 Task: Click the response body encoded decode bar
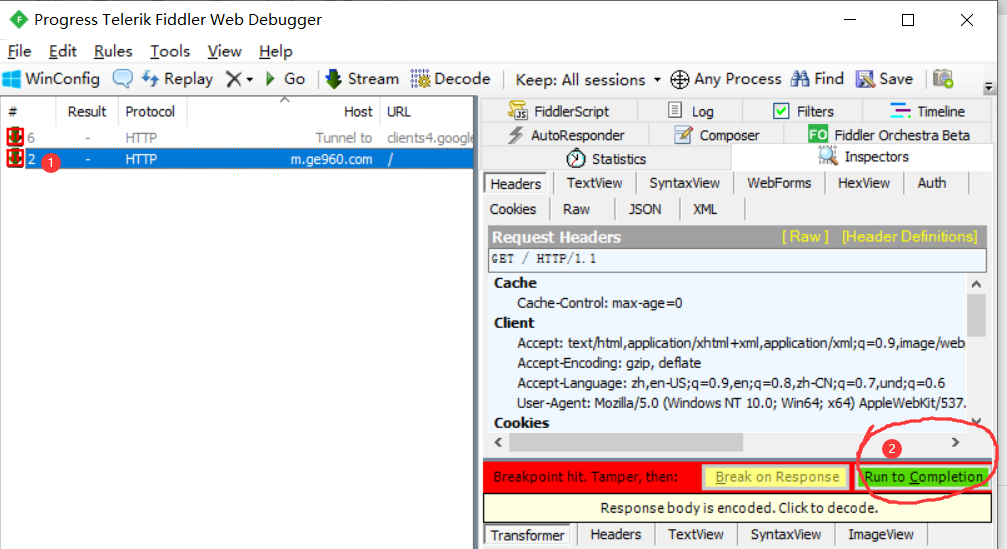tap(737, 509)
